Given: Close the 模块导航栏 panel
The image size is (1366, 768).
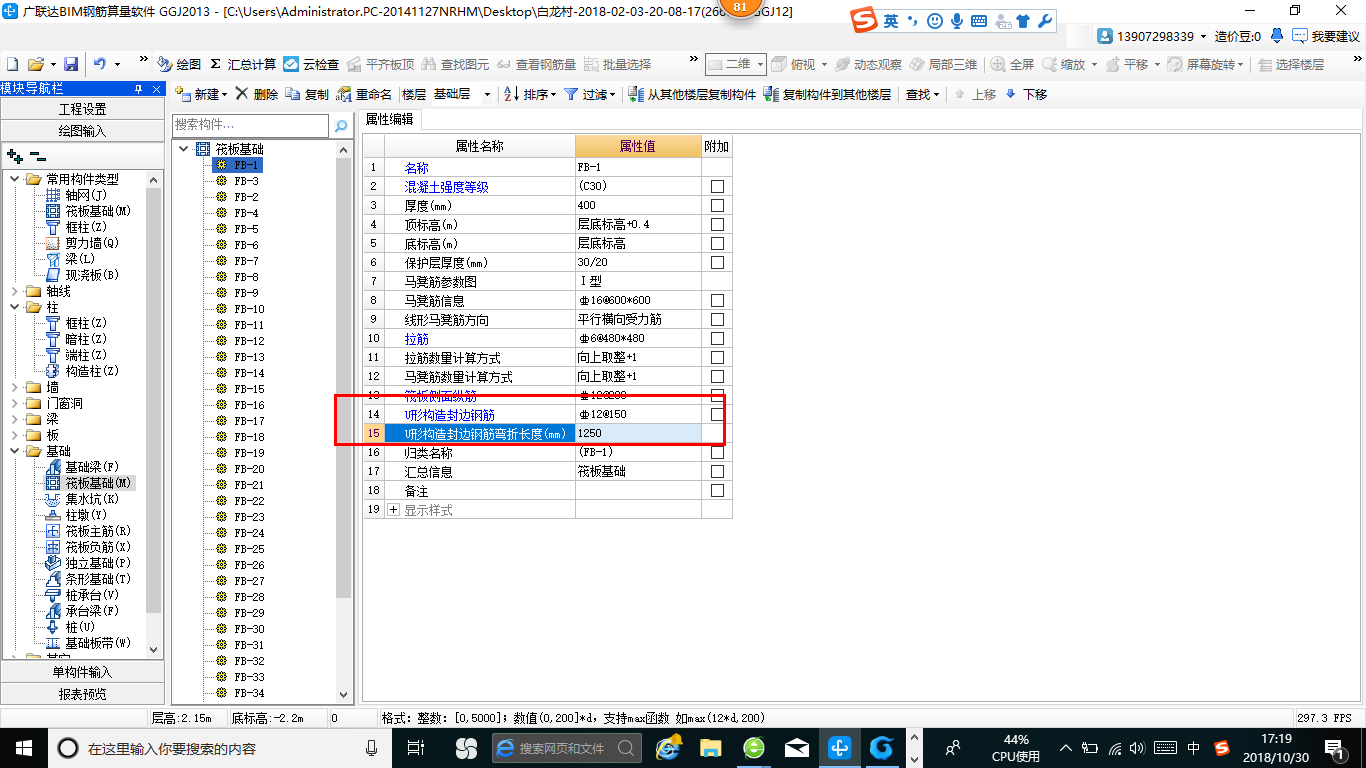Looking at the screenshot, I should coord(157,89).
